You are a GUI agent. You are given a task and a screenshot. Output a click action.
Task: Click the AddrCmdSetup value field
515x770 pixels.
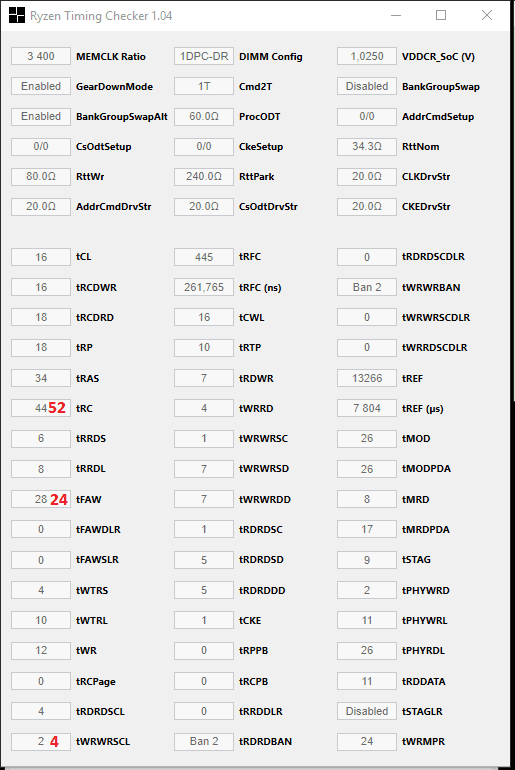click(367, 116)
